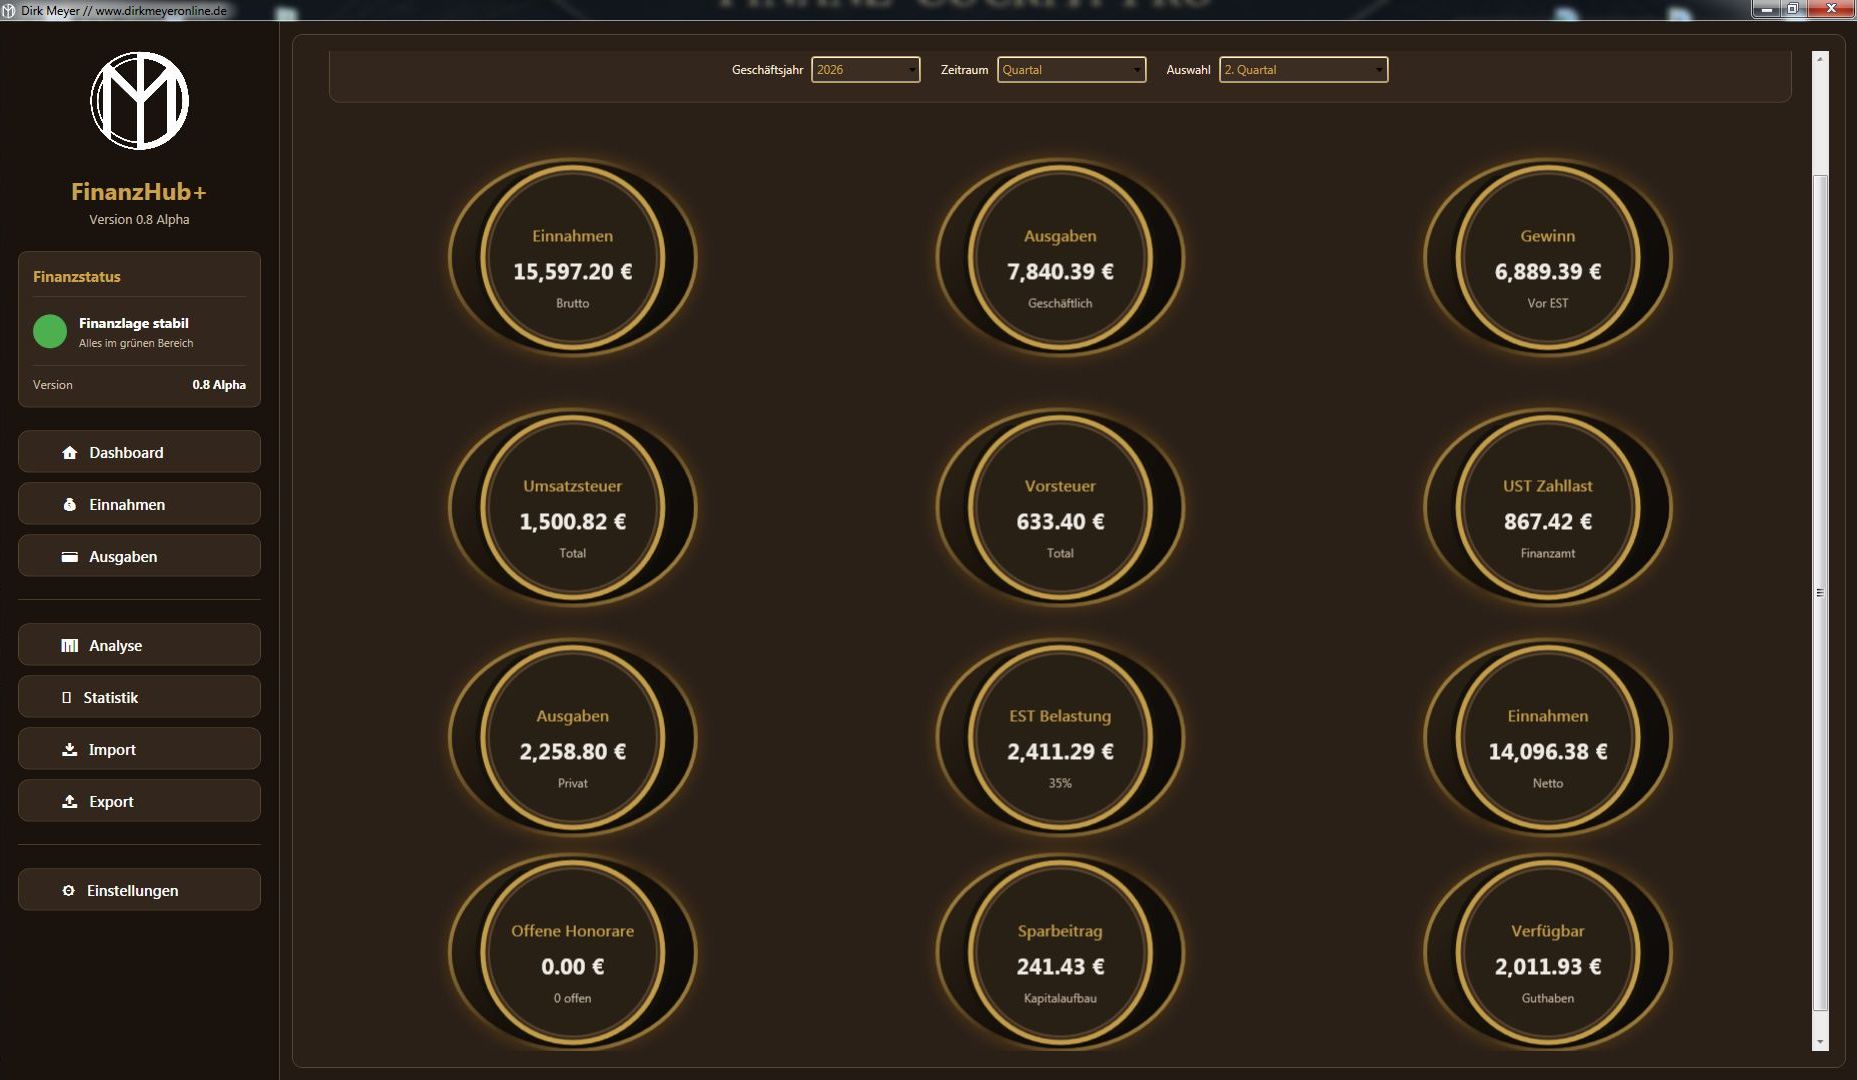Open Einstellungen settings
This screenshot has height=1080, width=1857.
click(x=139, y=890)
